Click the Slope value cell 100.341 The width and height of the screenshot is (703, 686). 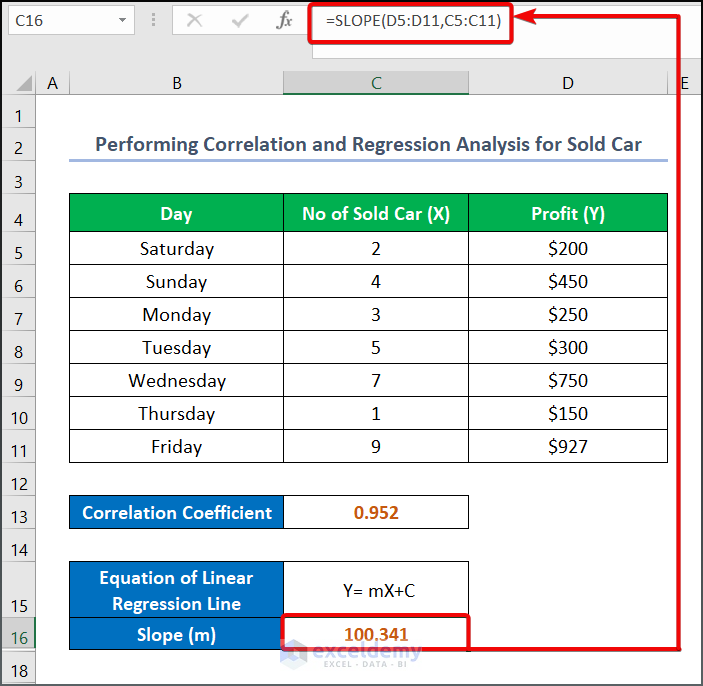pos(376,634)
